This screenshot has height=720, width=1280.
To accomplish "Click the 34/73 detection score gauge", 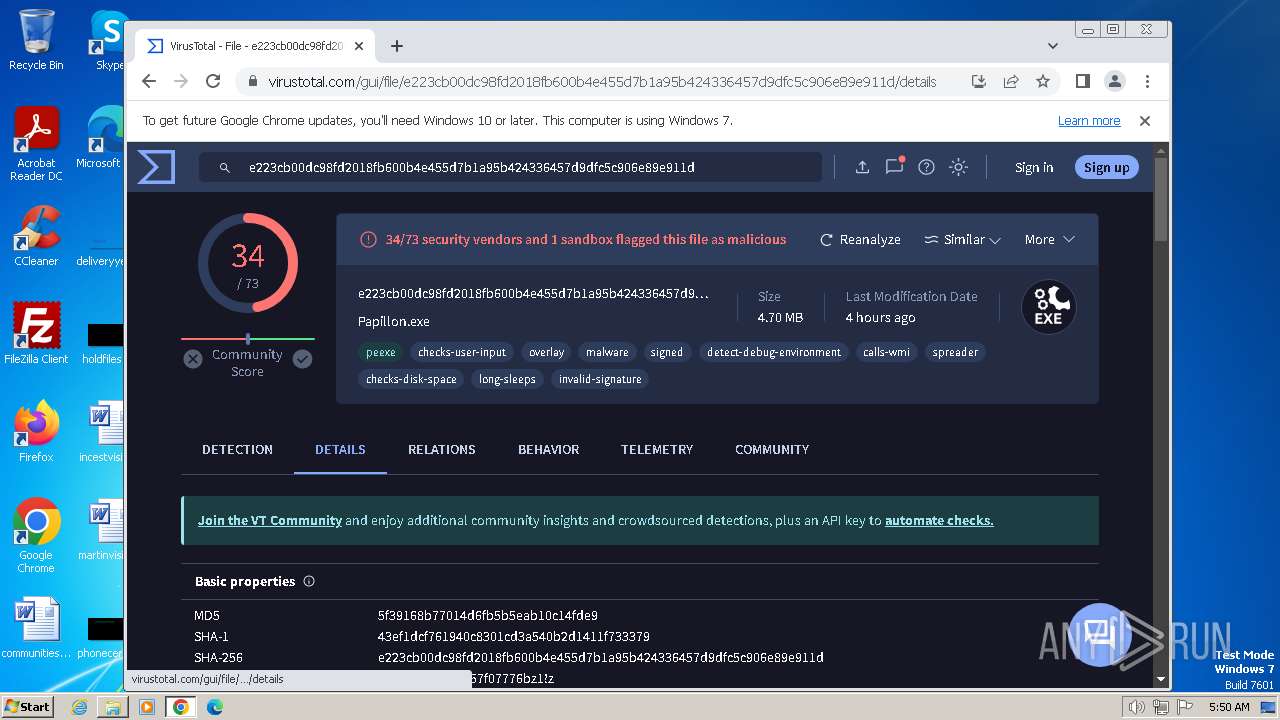I will tap(248, 264).
